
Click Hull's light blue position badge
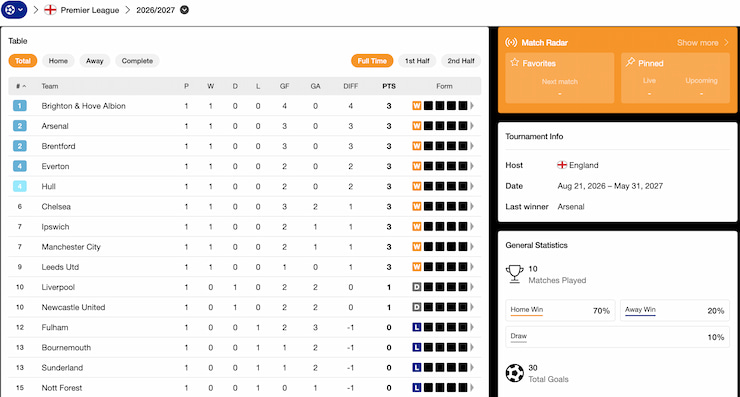[x=20, y=186]
